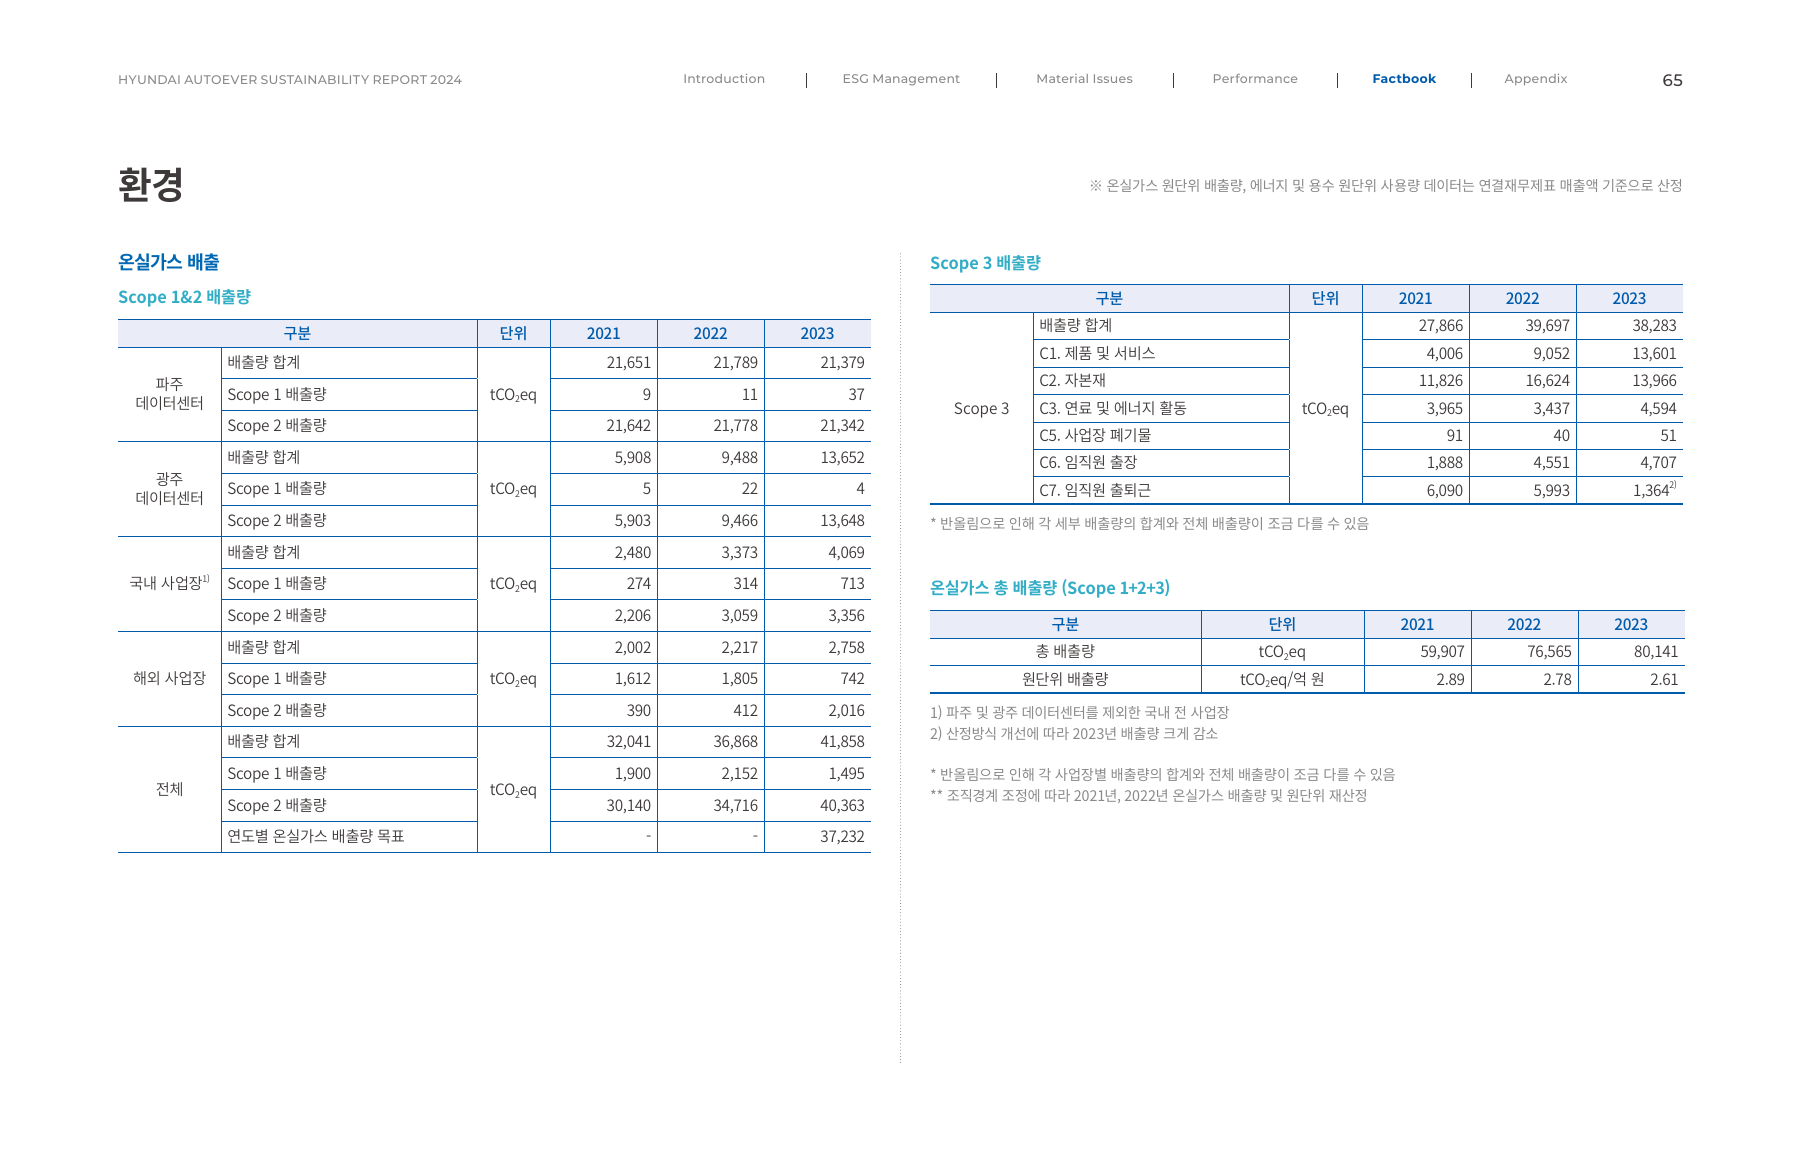This screenshot has width=1802, height=1152.
Task: Open the Appendix section
Action: click(1535, 79)
